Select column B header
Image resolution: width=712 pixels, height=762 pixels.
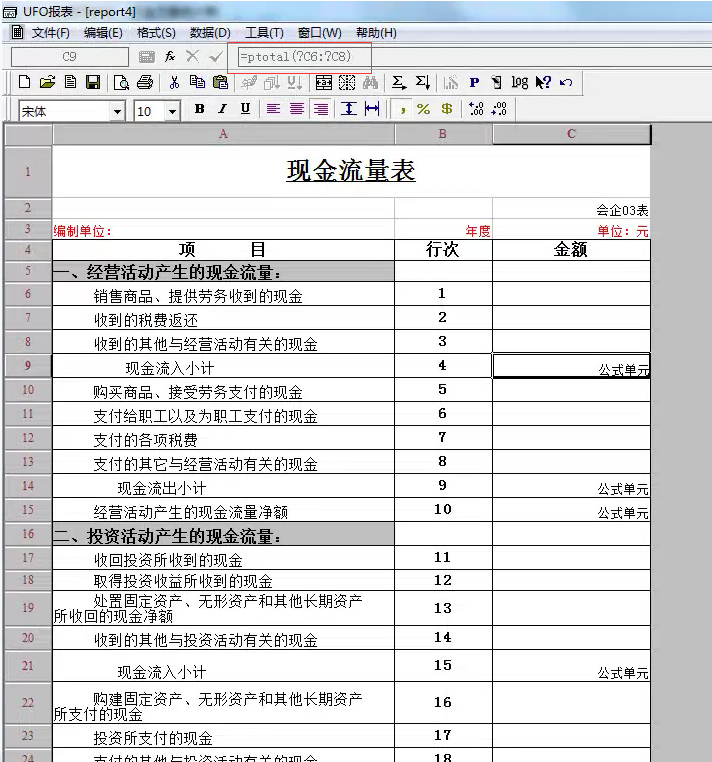tap(443, 134)
